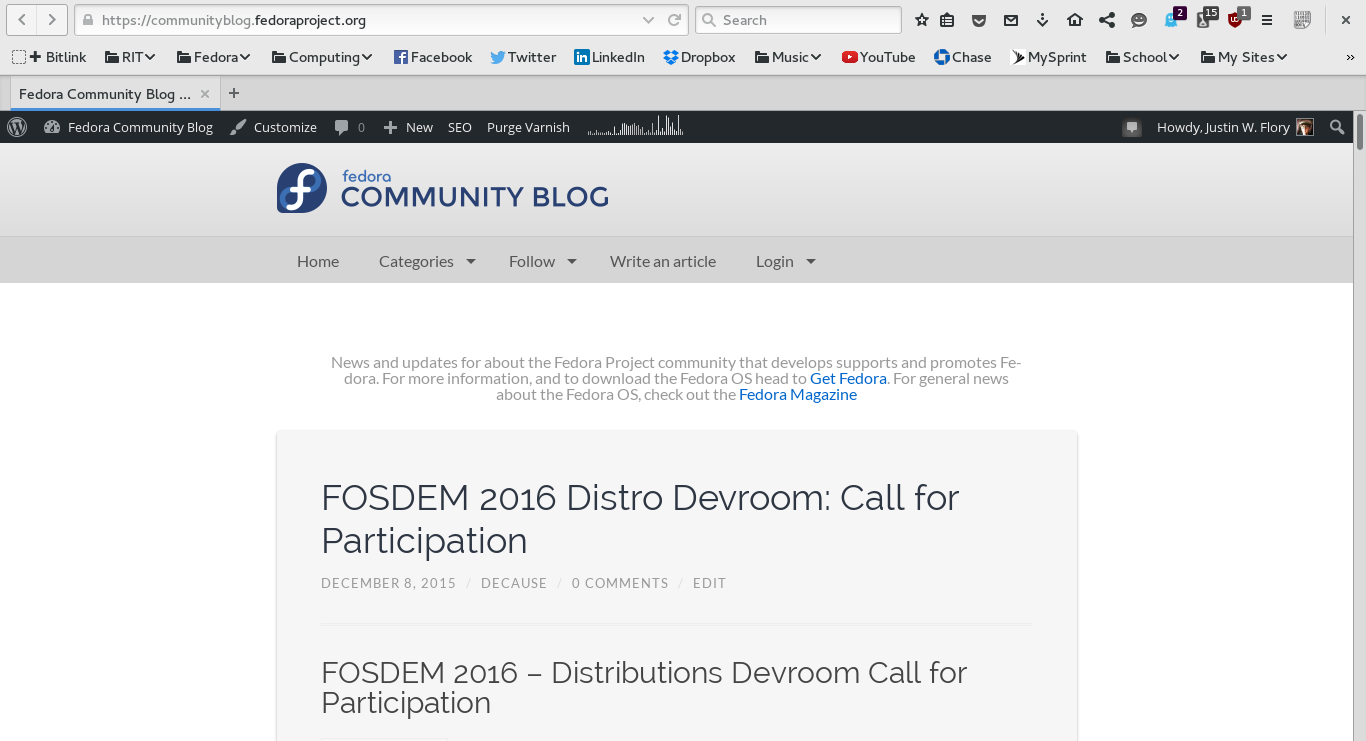
Task: Click the WordPress logo in admin bar
Action: pos(17,127)
